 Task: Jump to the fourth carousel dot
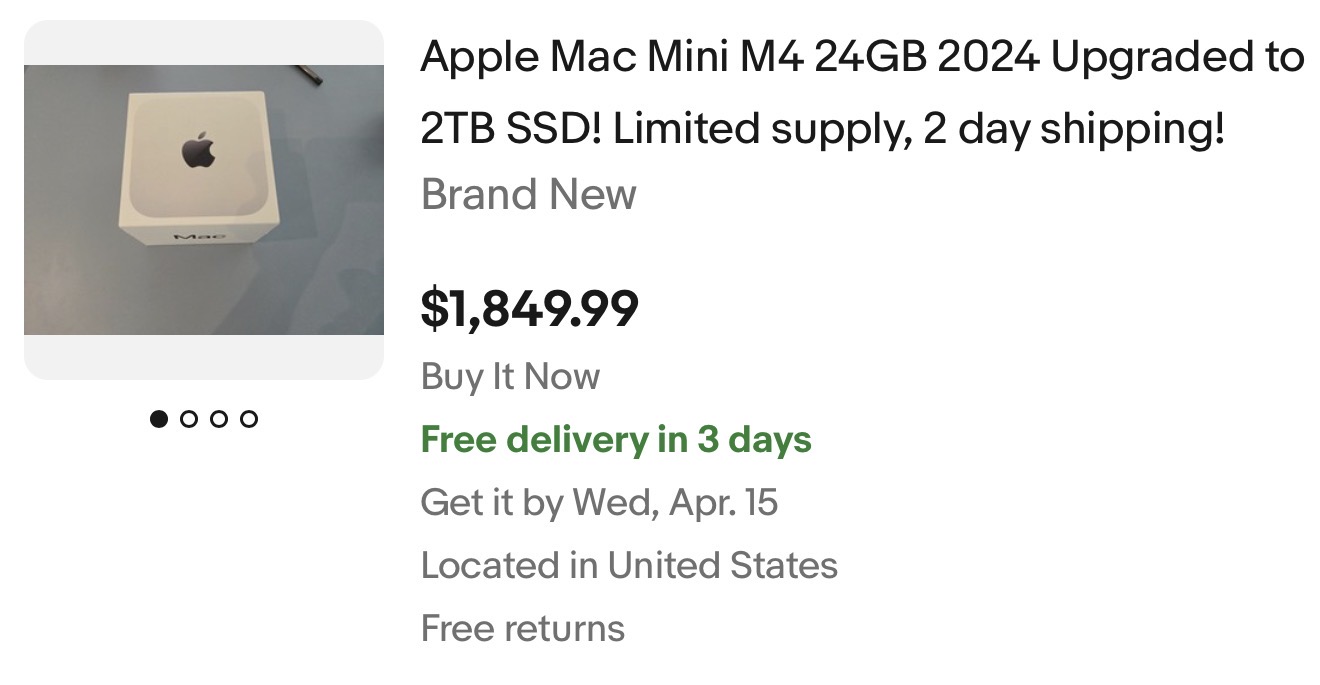[x=249, y=419]
